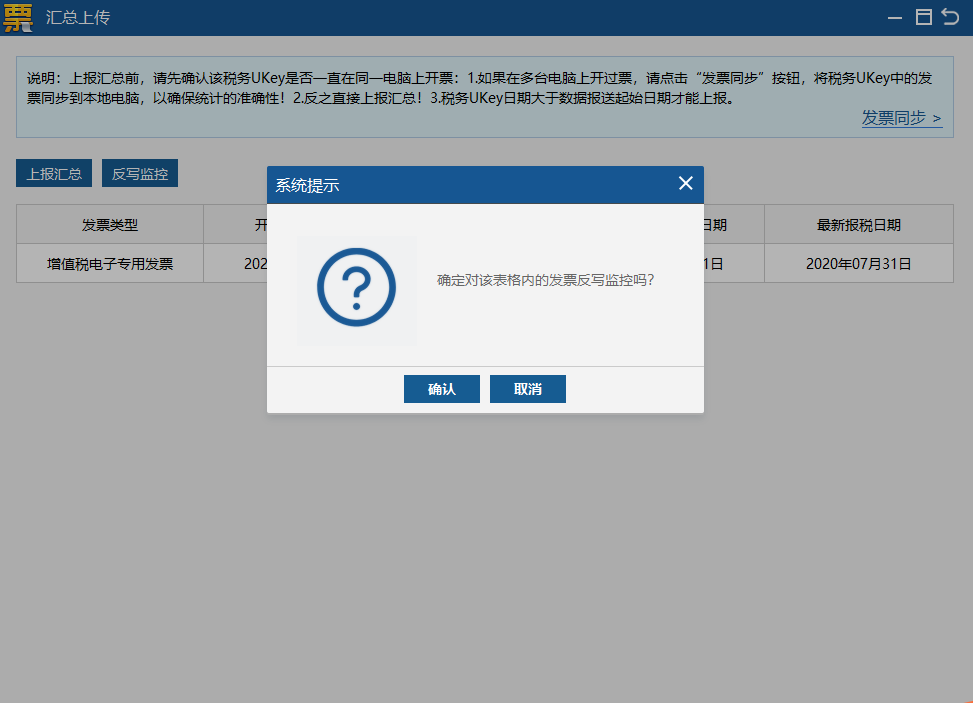Click the 发票类型 column header
The image size is (973, 703).
click(x=110, y=225)
